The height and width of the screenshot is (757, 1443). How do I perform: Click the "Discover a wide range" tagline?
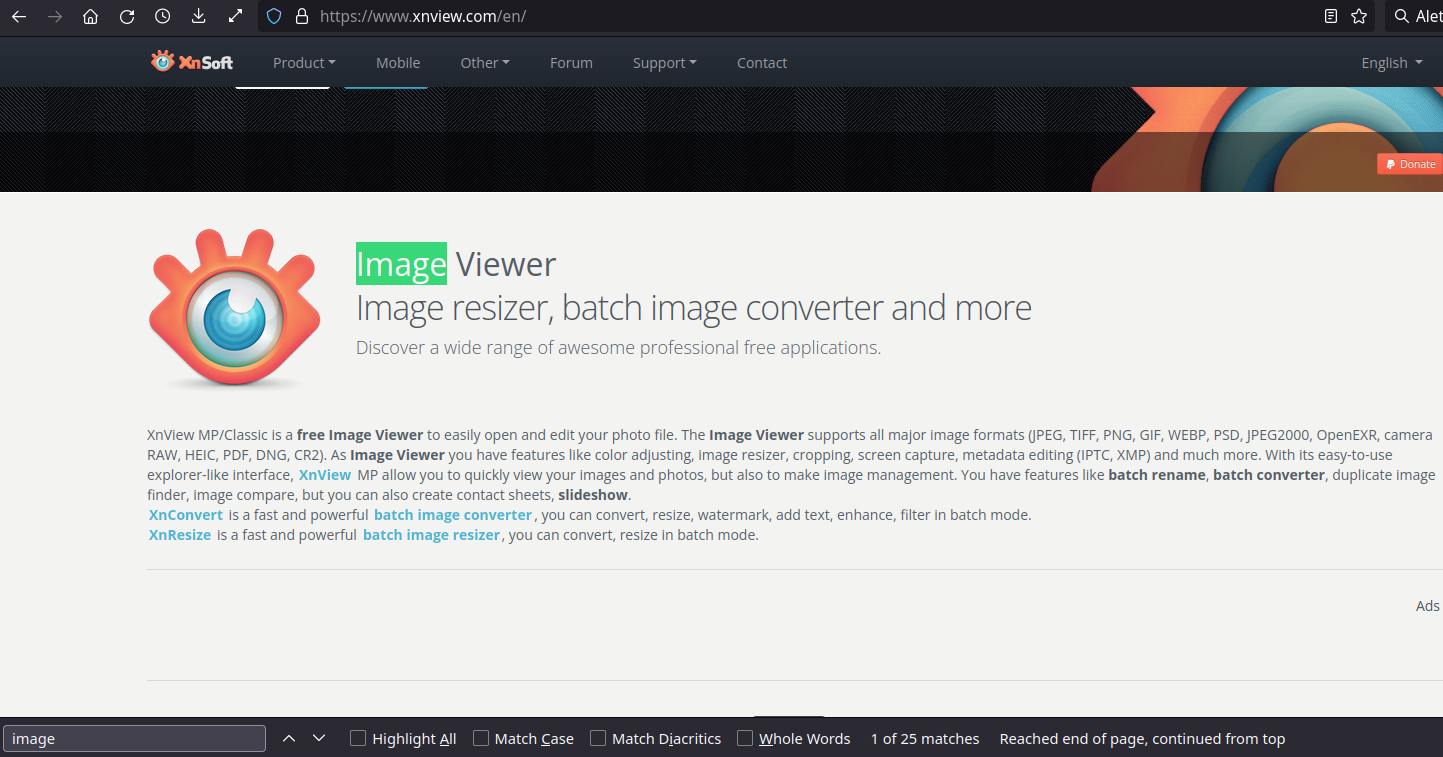(x=618, y=348)
